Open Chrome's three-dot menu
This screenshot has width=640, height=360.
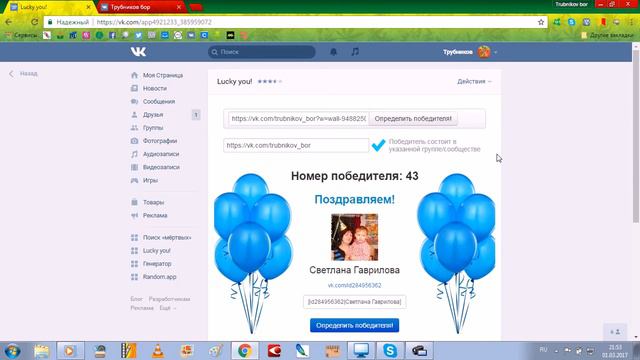pos(631,22)
